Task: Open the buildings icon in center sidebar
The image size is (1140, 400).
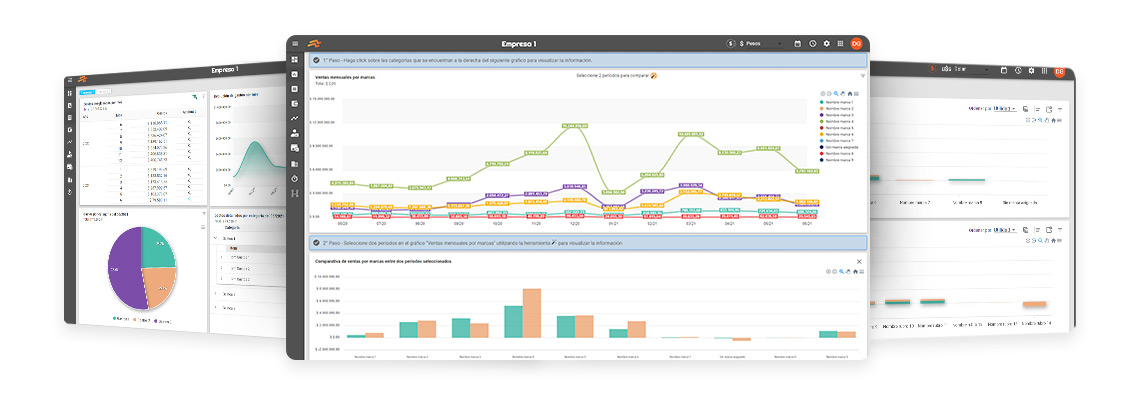Action: click(295, 164)
